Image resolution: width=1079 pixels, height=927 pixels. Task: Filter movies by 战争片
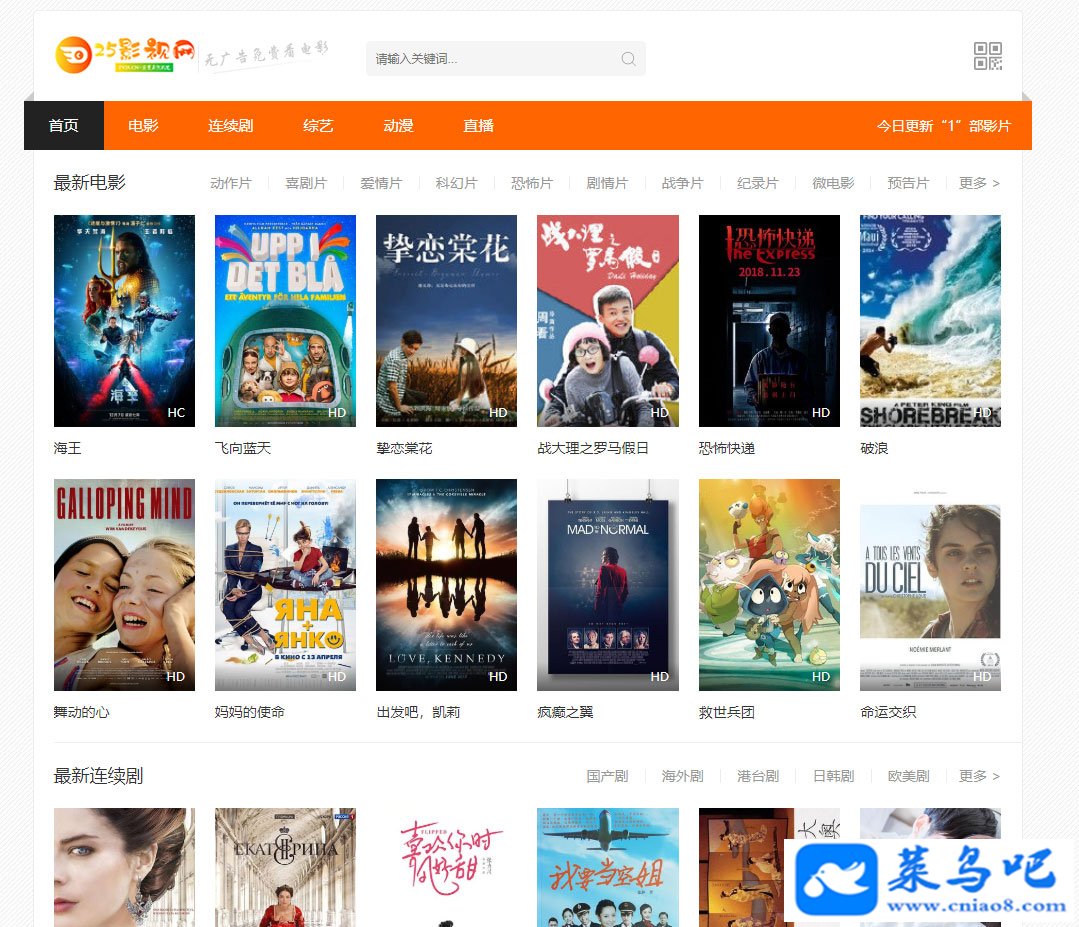pyautogui.click(x=683, y=183)
